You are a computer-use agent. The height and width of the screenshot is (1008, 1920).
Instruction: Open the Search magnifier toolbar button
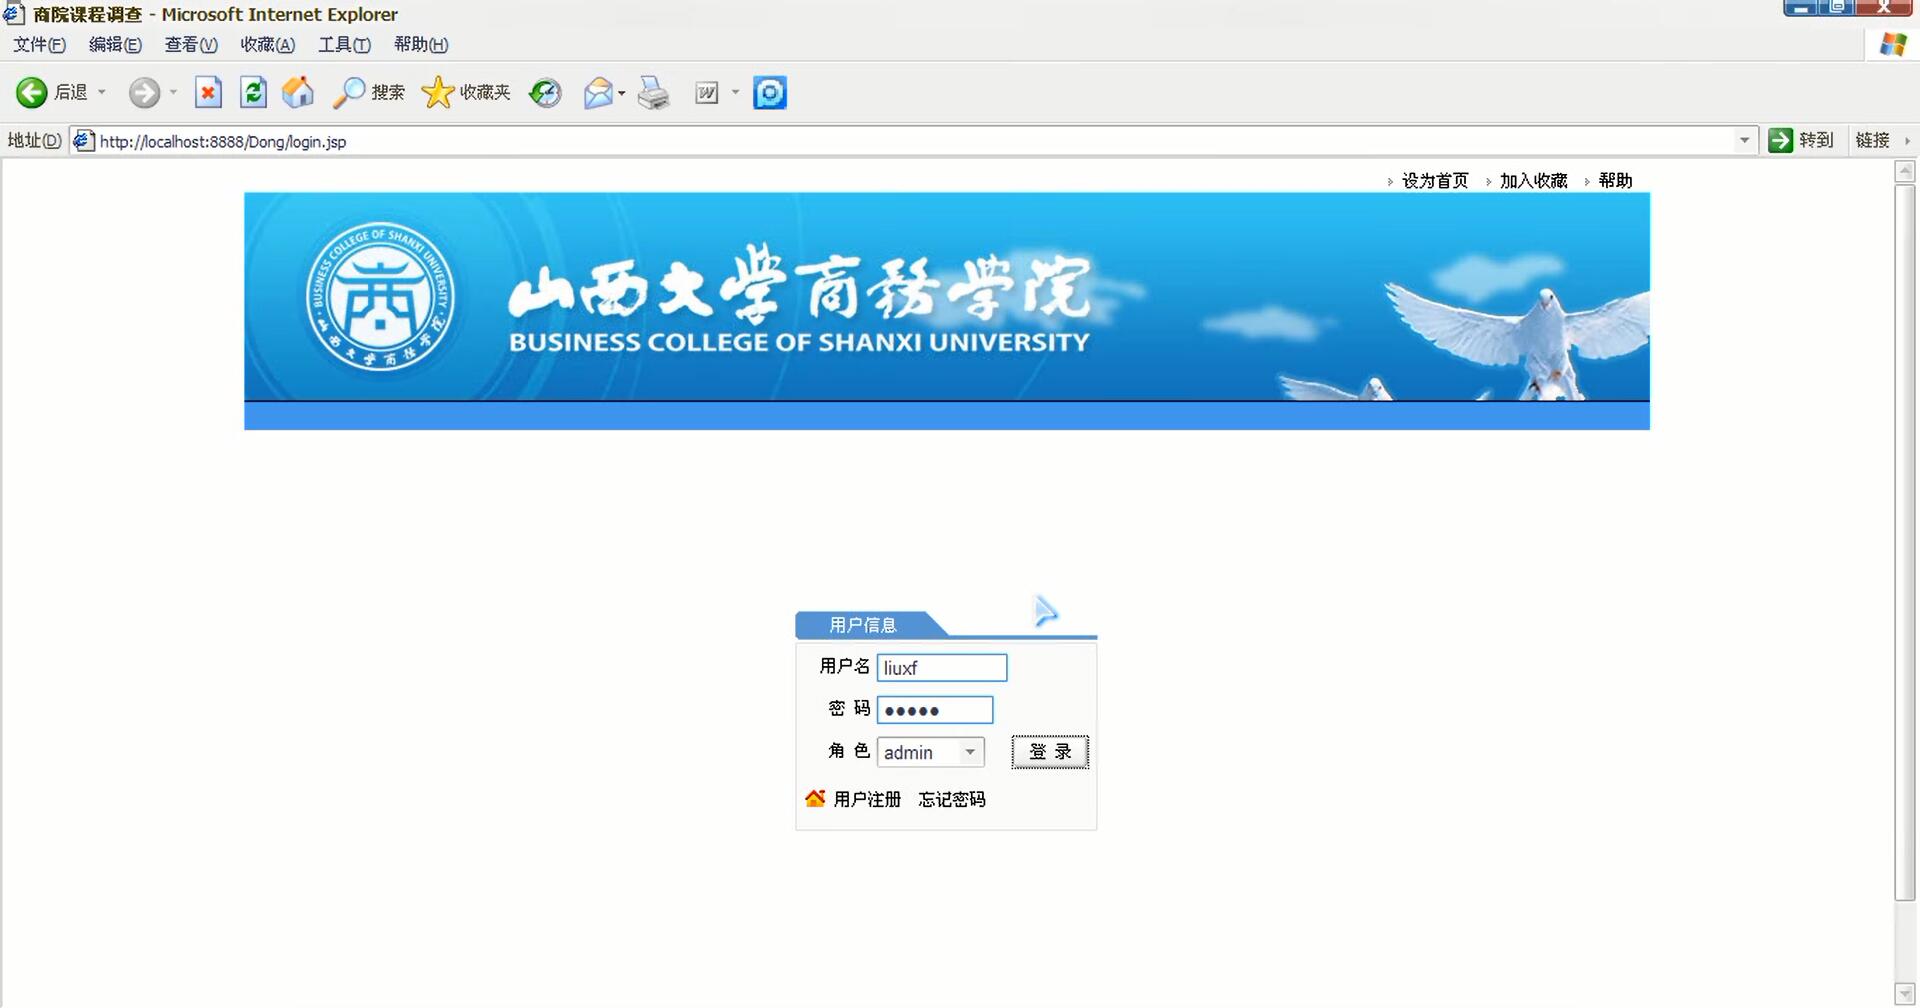(369, 93)
